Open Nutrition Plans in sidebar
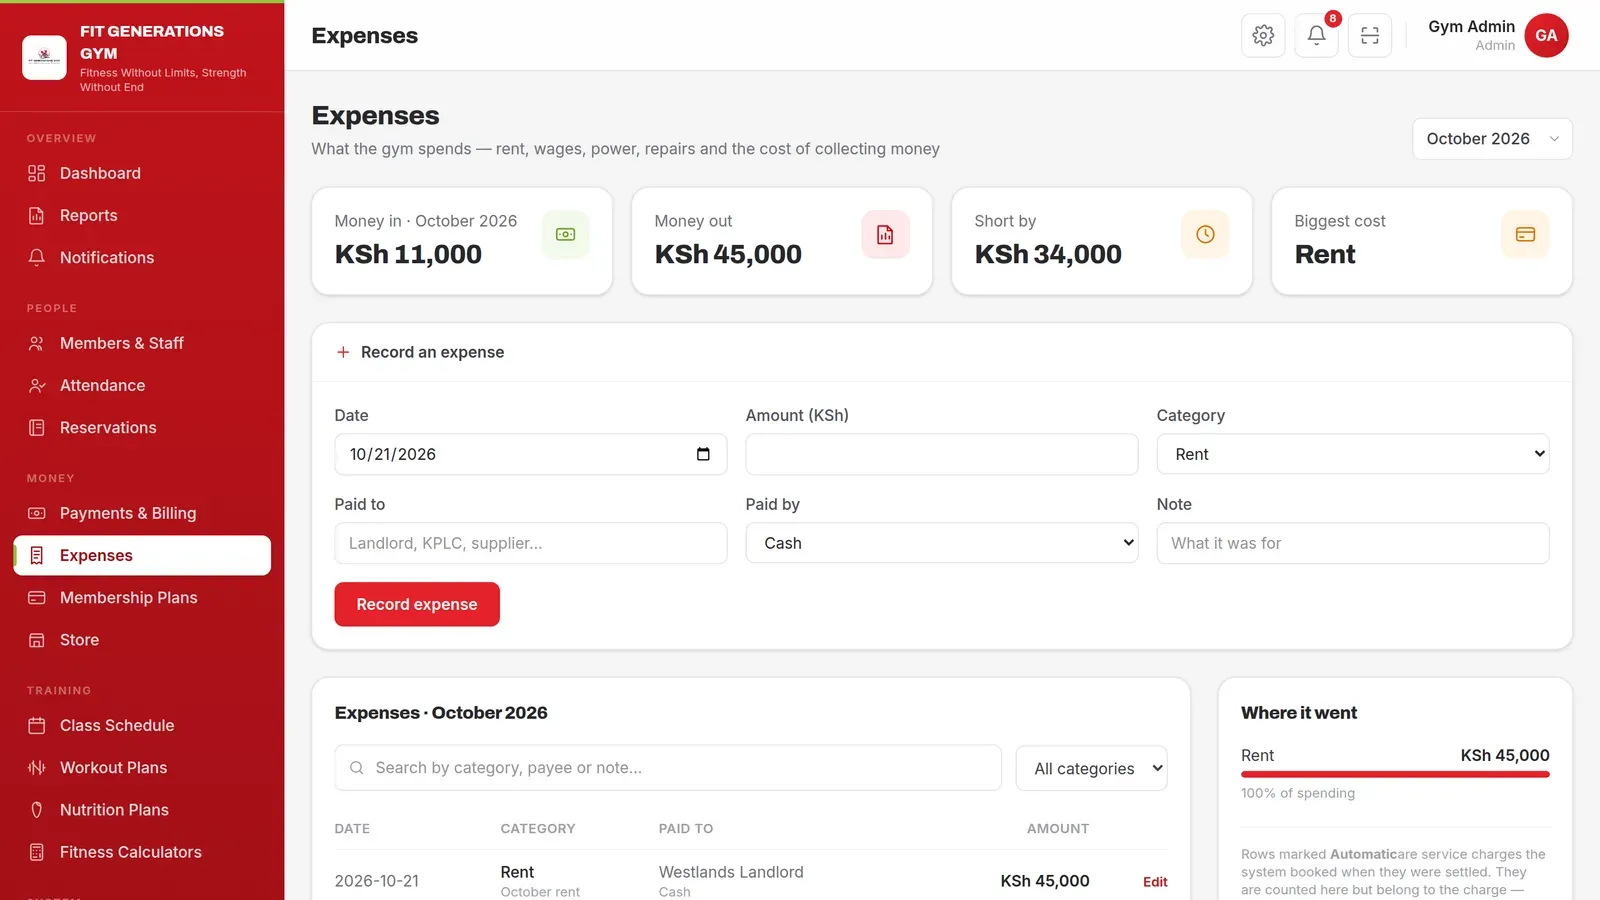The height and width of the screenshot is (900, 1600). coord(142,810)
